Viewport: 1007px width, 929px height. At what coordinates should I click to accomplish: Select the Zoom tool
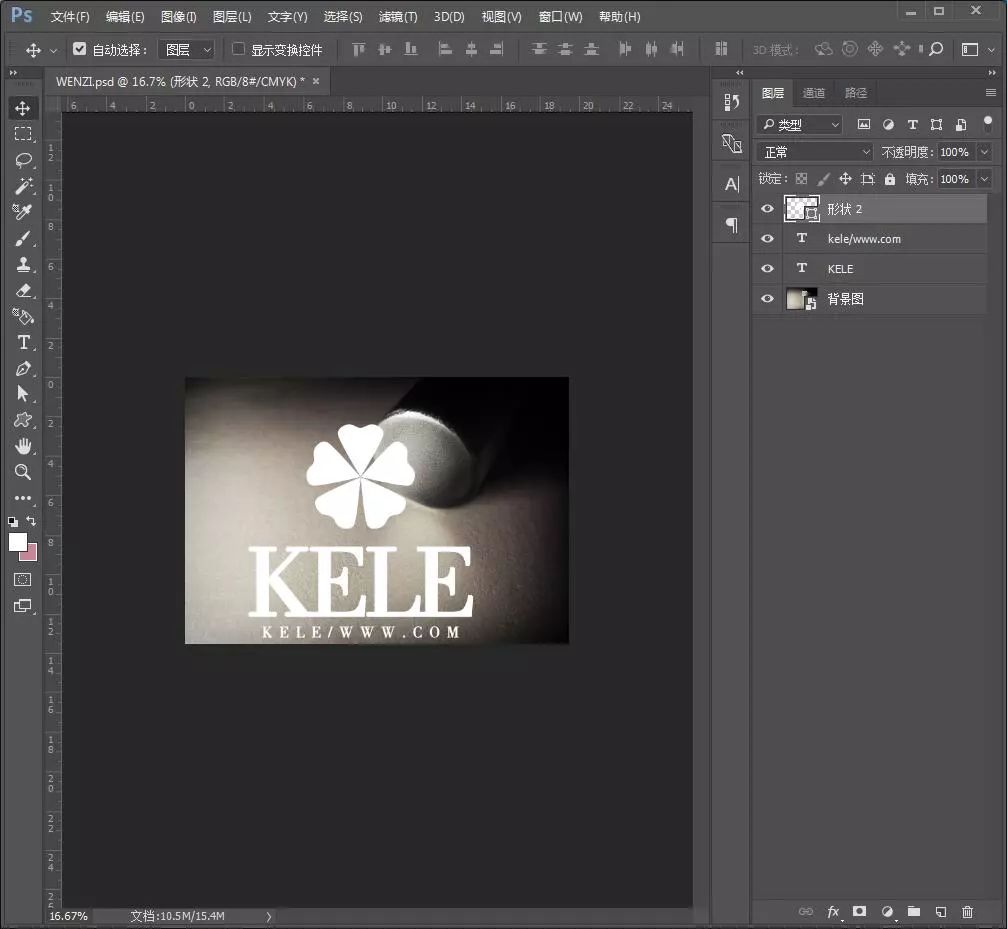coord(23,472)
